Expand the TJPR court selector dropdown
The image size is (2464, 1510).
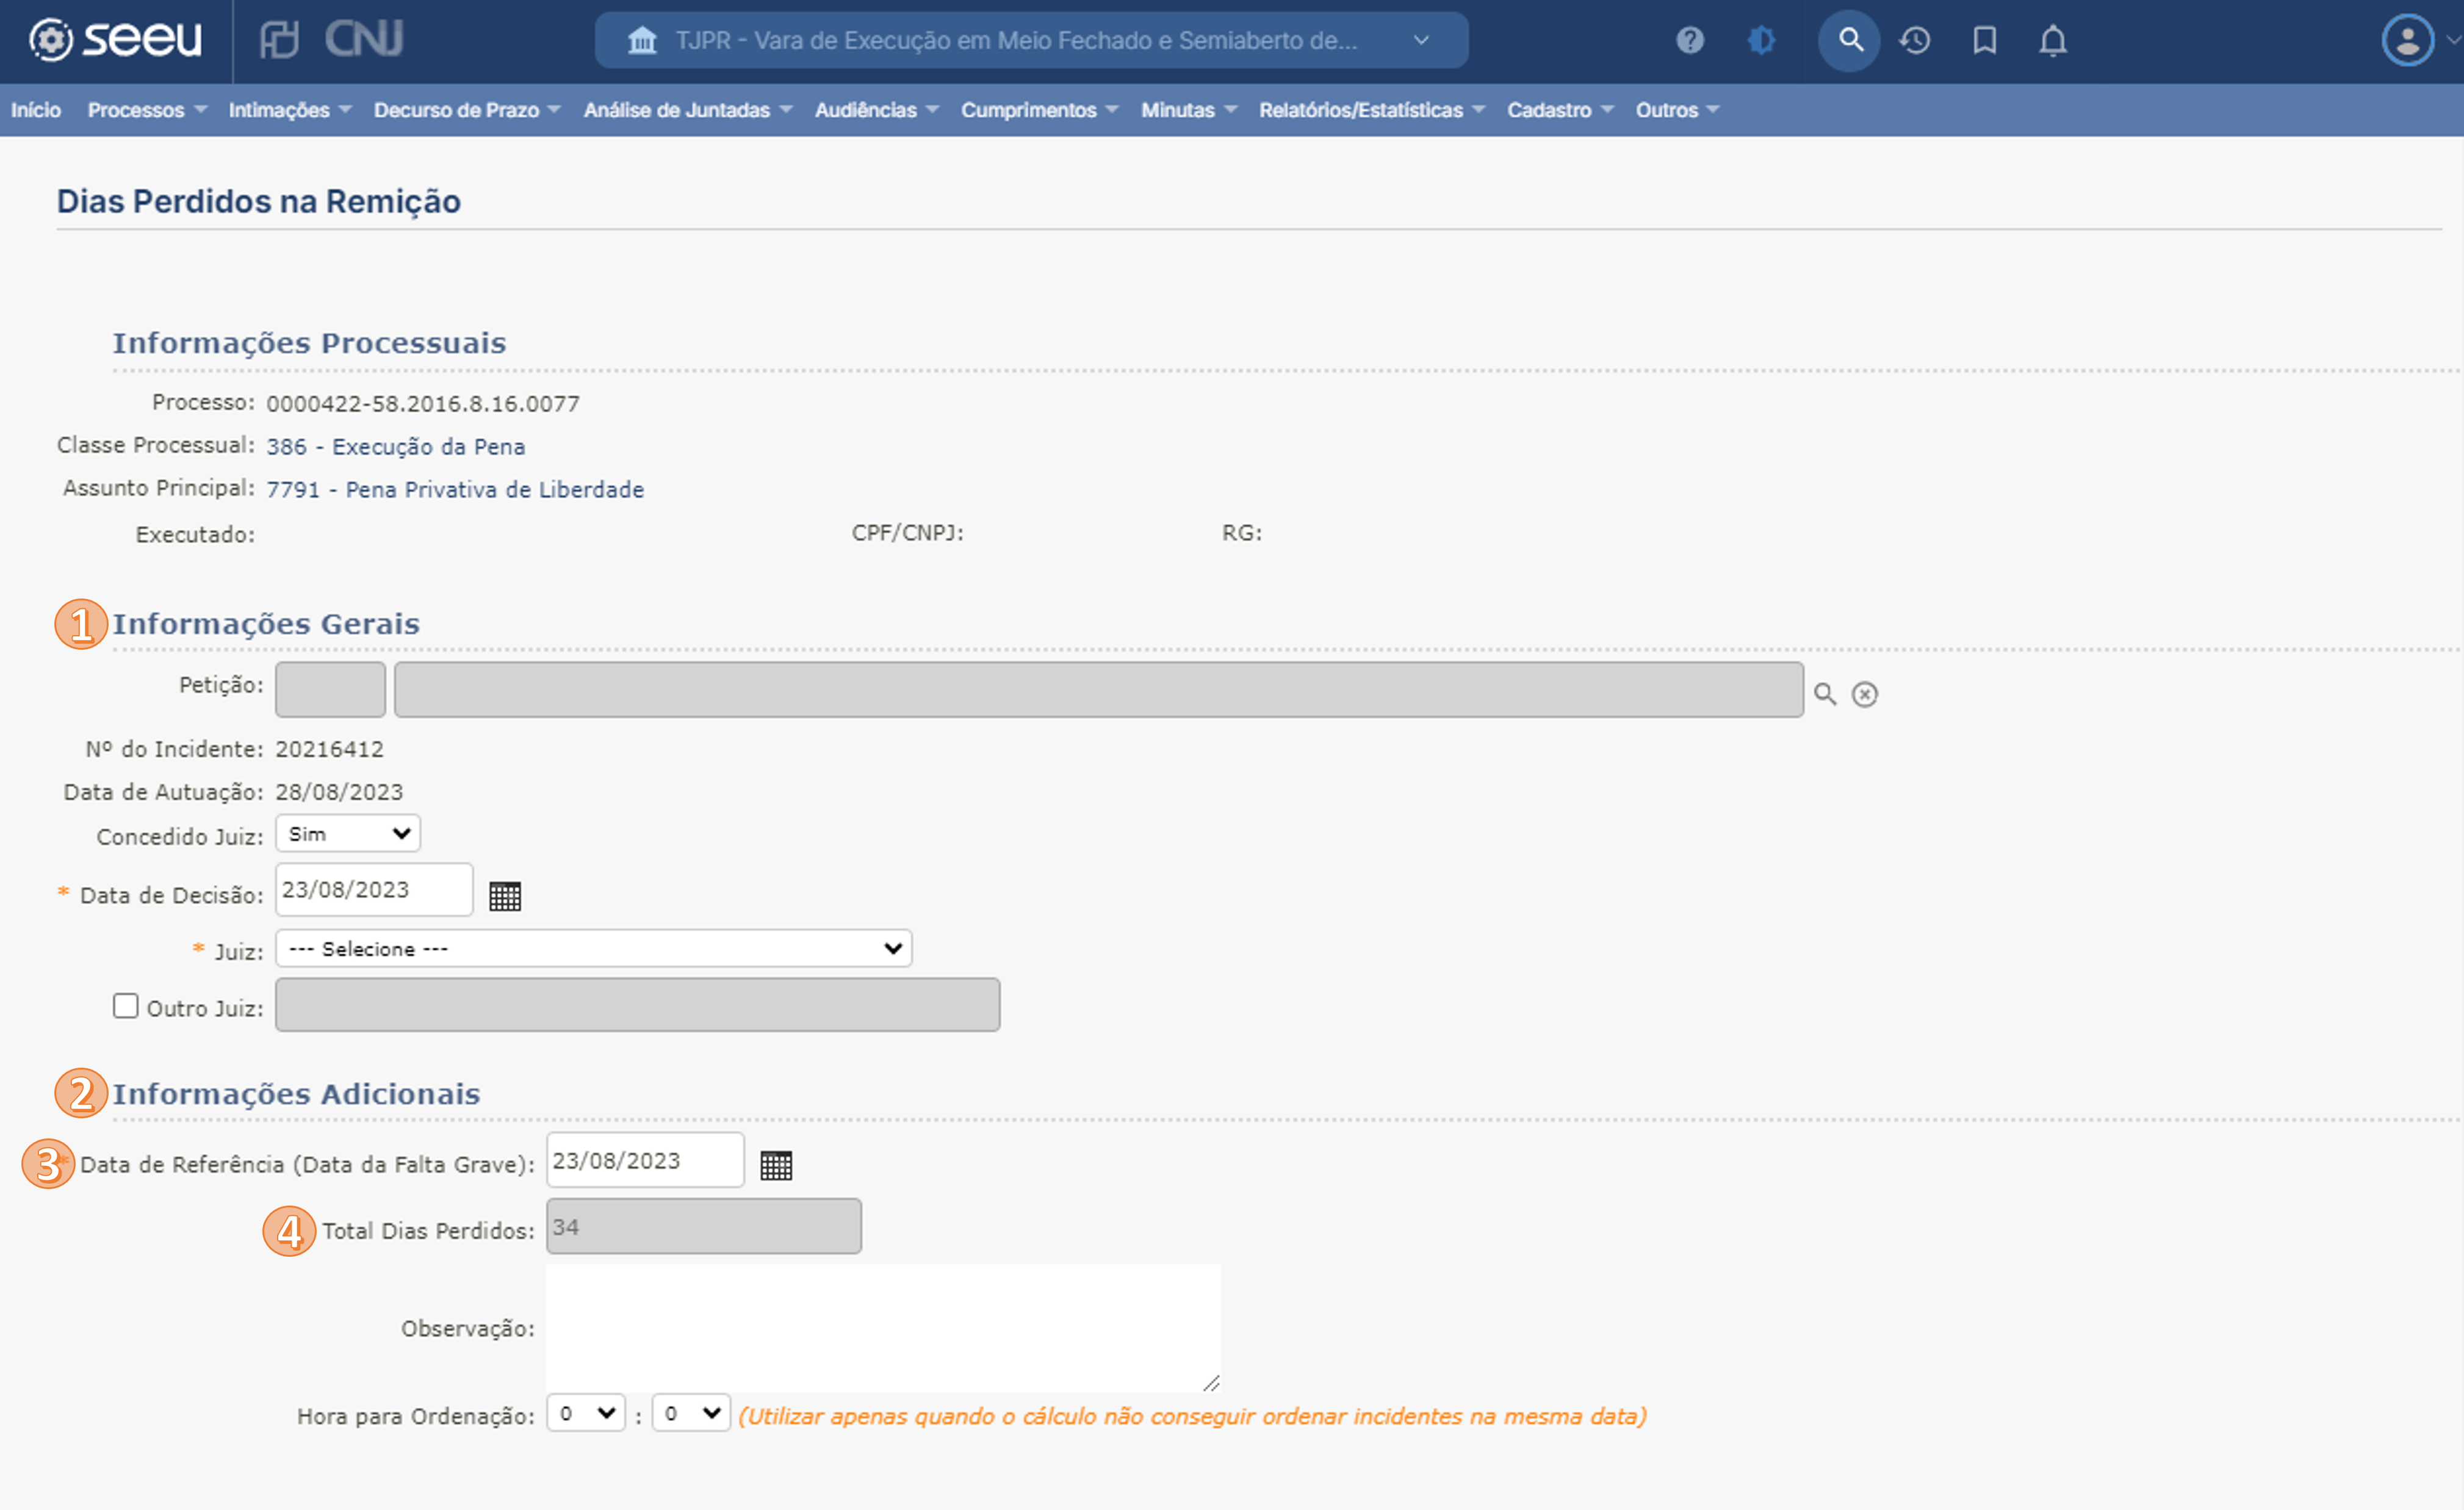tap(1421, 40)
